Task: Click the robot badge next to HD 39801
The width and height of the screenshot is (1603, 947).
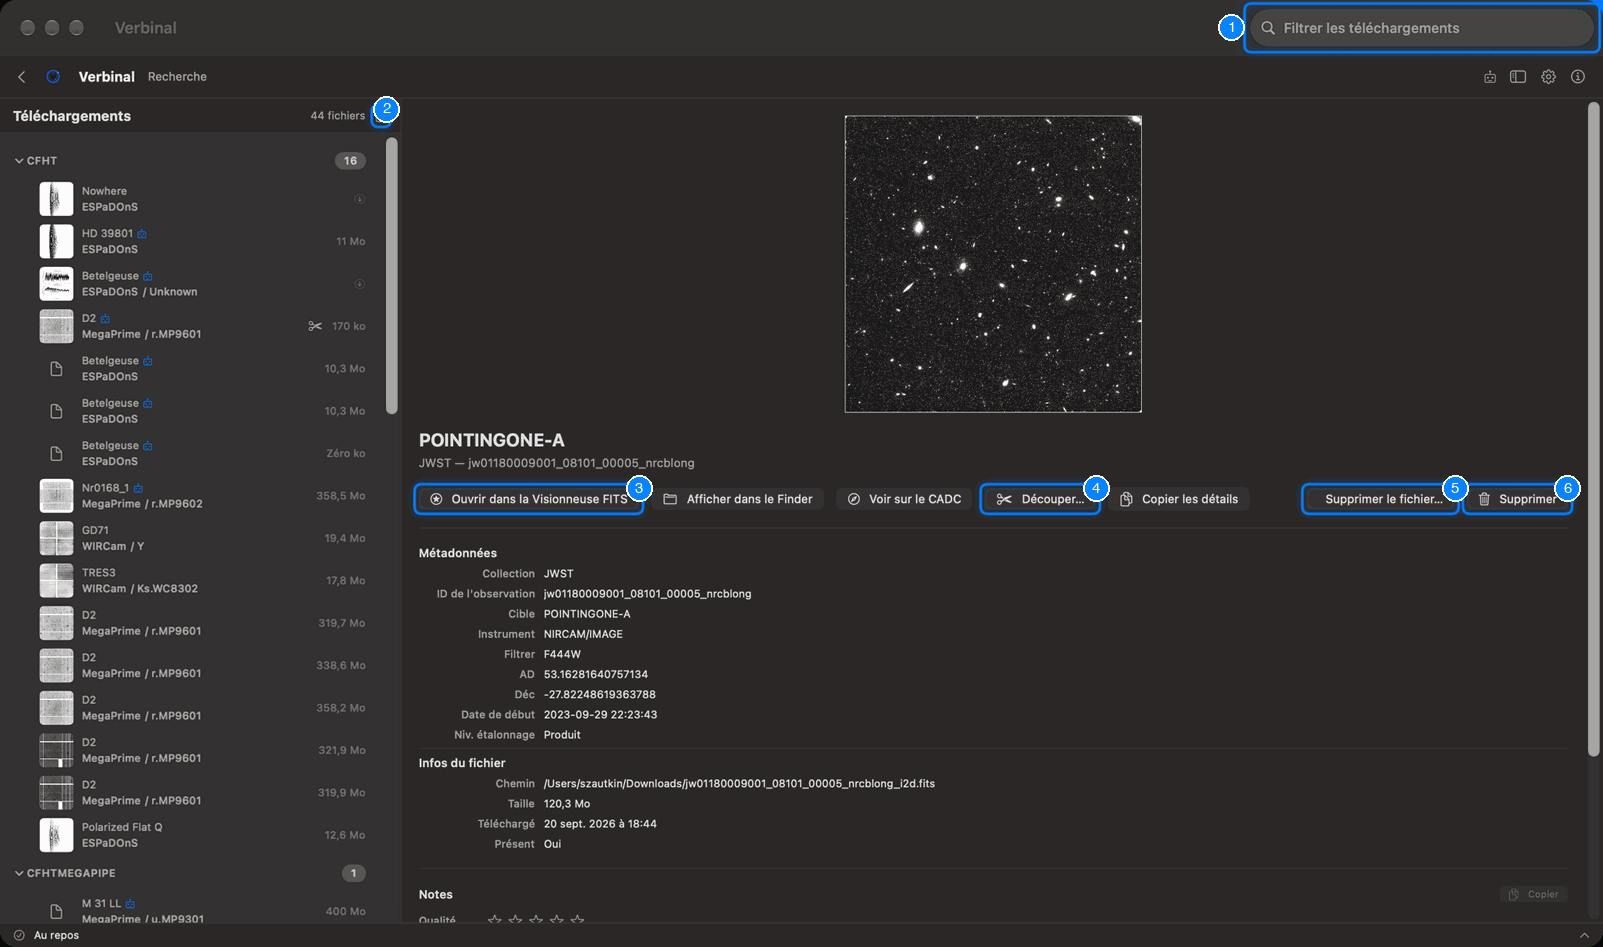Action: [x=142, y=234]
